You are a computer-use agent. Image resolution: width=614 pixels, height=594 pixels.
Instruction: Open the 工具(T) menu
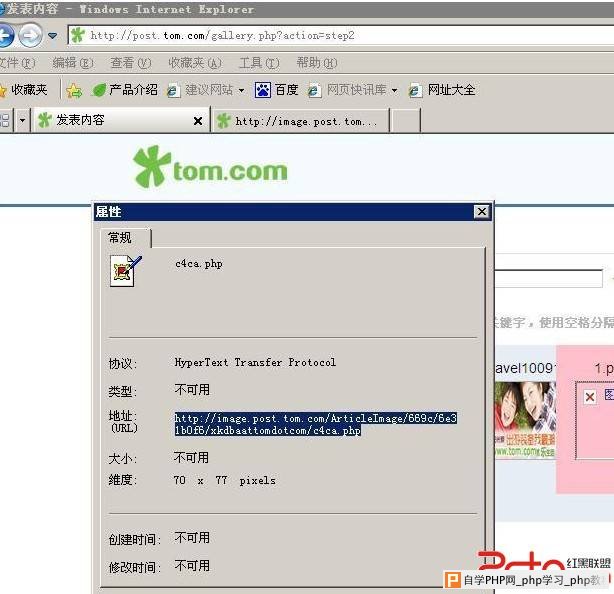coord(259,63)
